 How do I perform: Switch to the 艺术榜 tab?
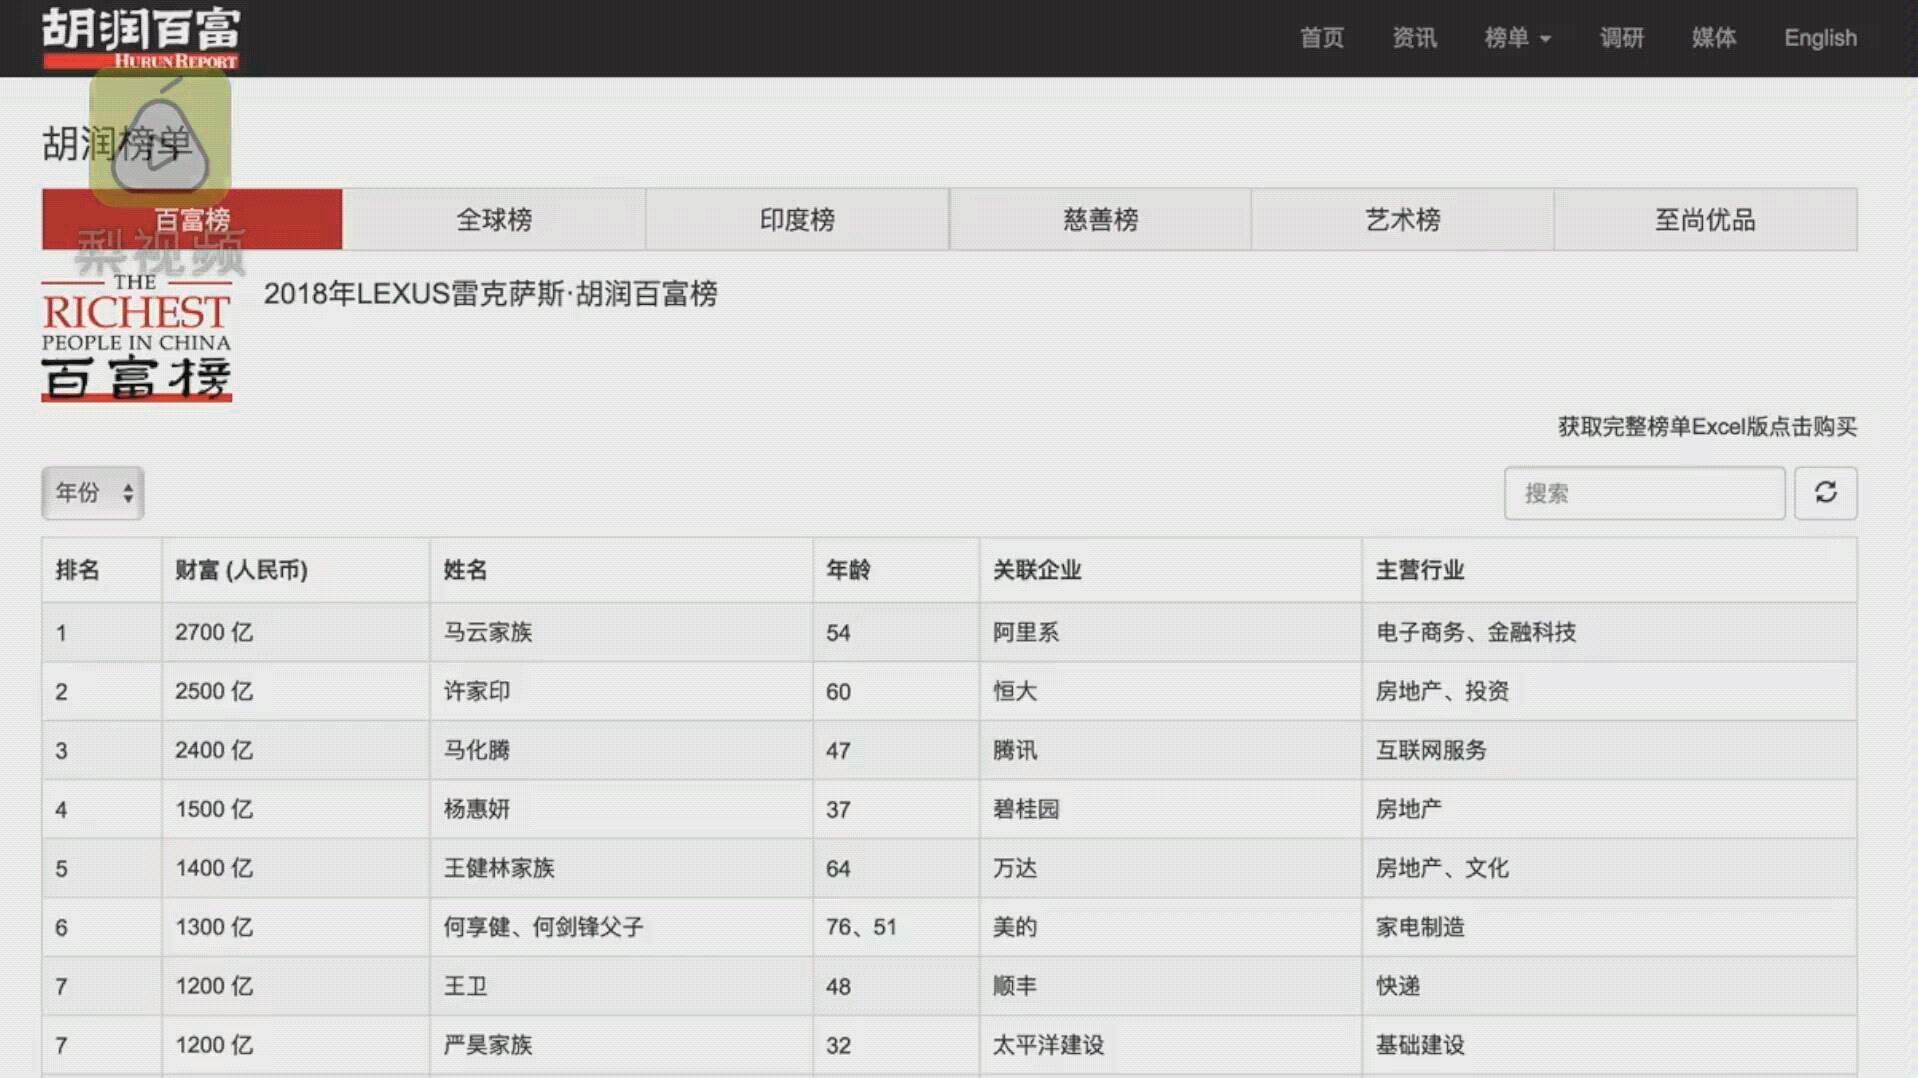[x=1403, y=219]
